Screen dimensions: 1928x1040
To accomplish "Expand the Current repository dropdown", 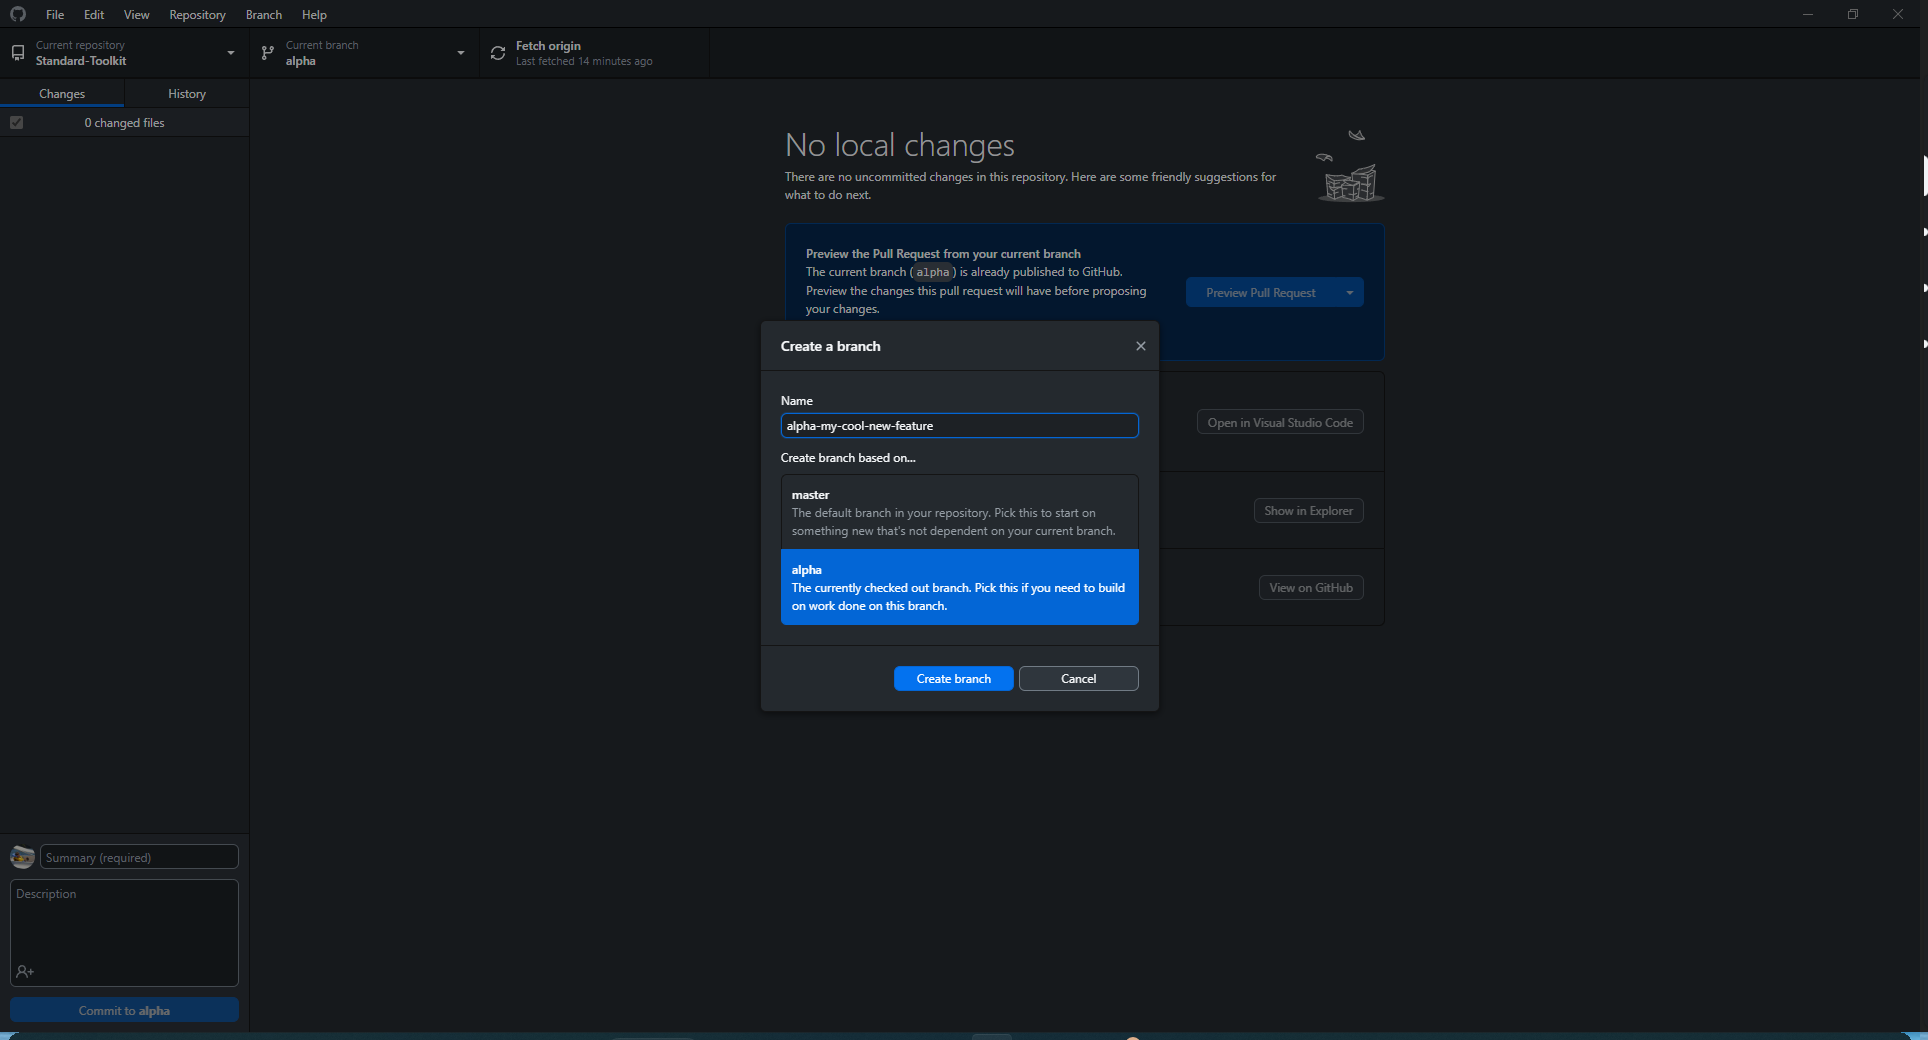I will point(231,53).
